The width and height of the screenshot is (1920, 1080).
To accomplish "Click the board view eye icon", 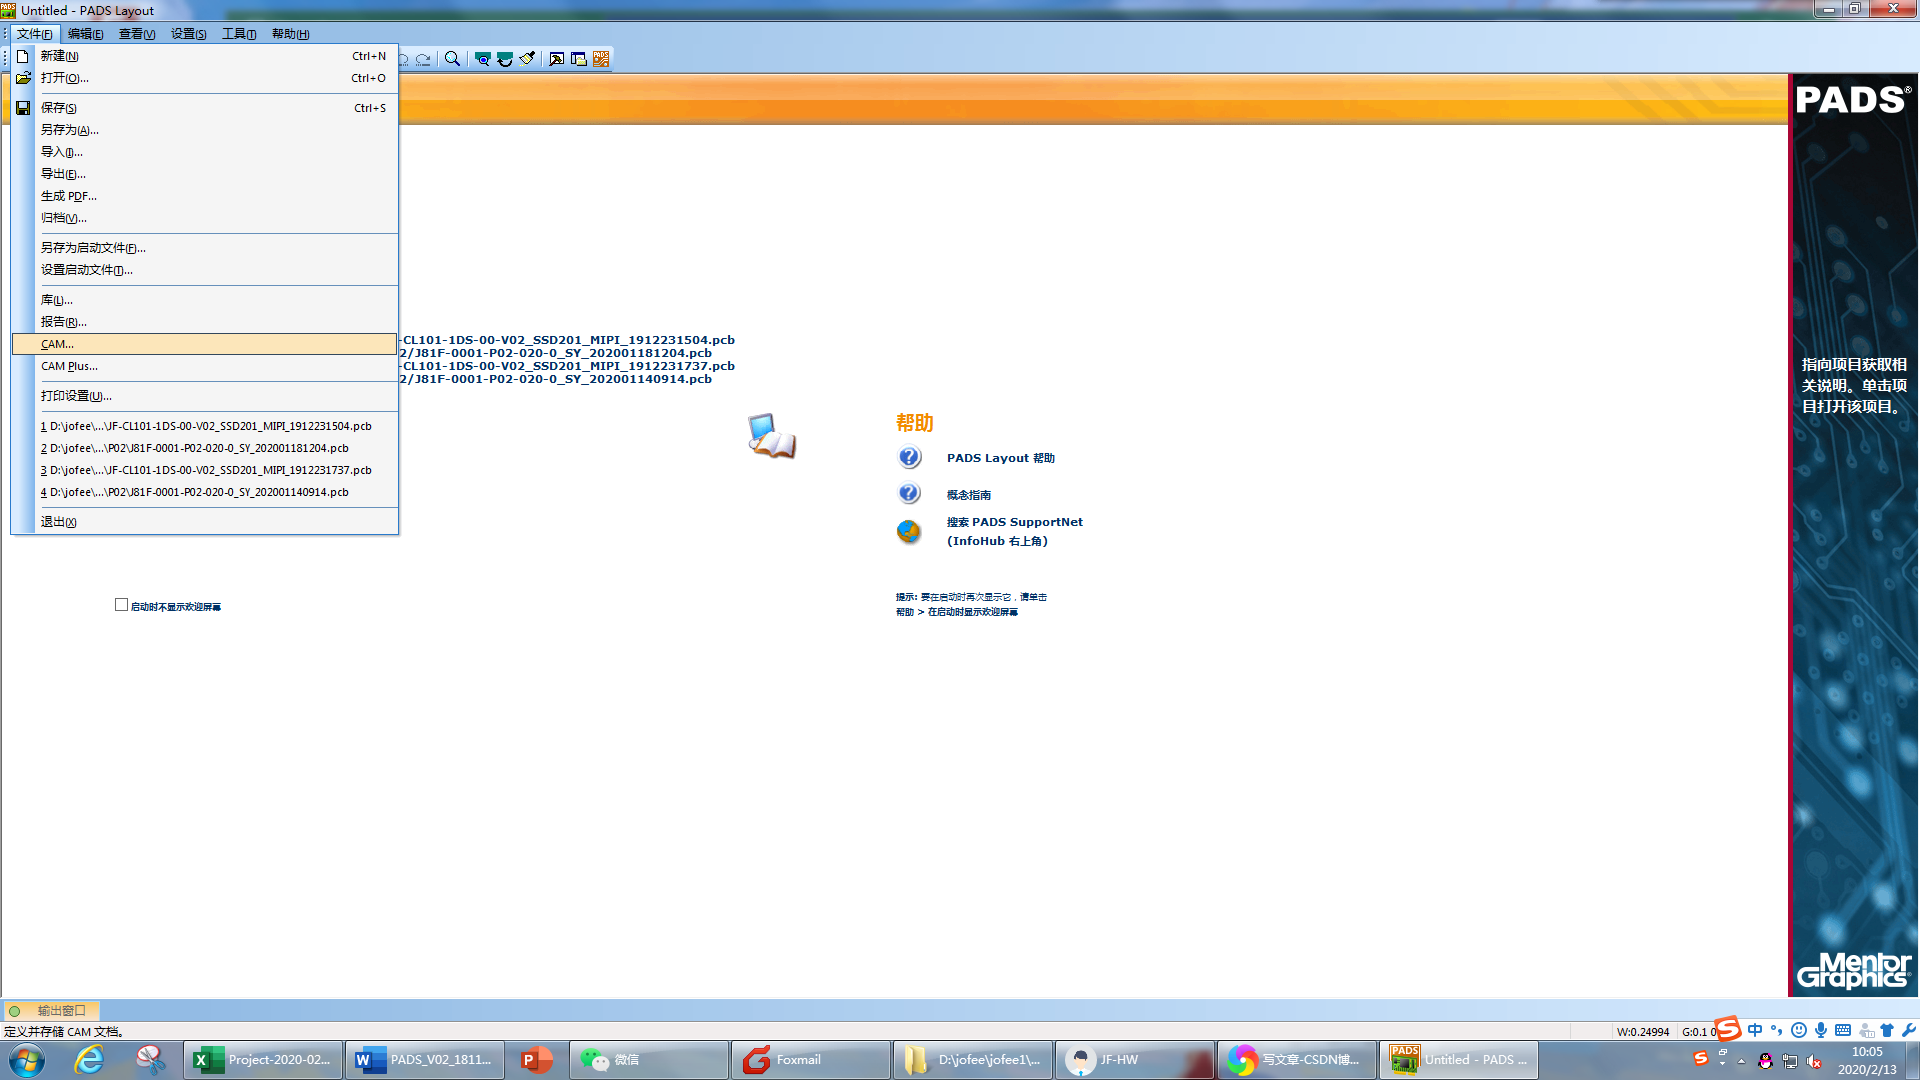I will coord(482,59).
